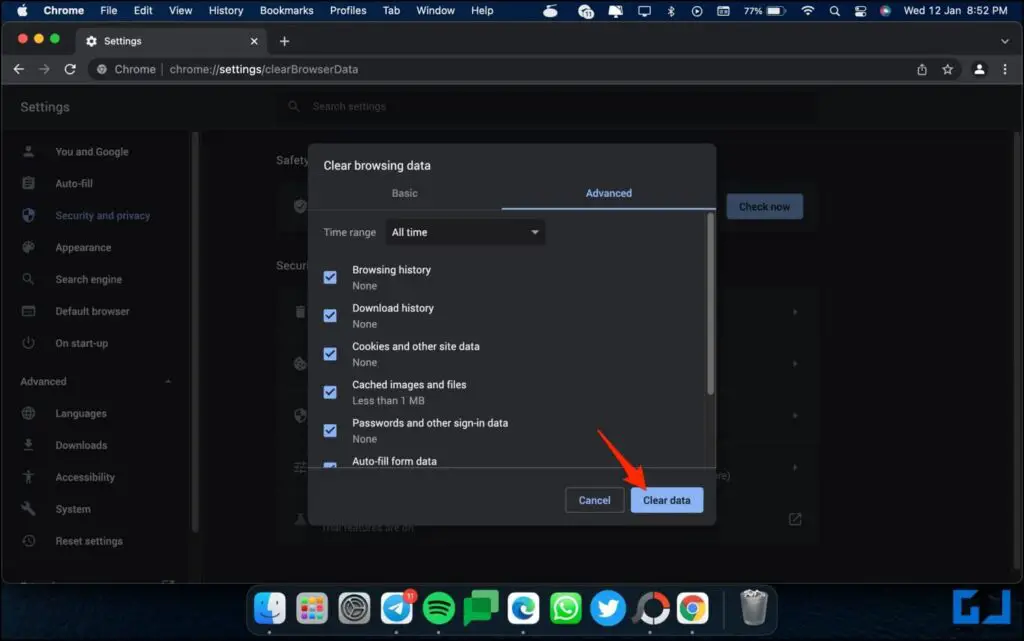Open Twitter from the dock
The image size is (1024, 641).
click(x=607, y=608)
